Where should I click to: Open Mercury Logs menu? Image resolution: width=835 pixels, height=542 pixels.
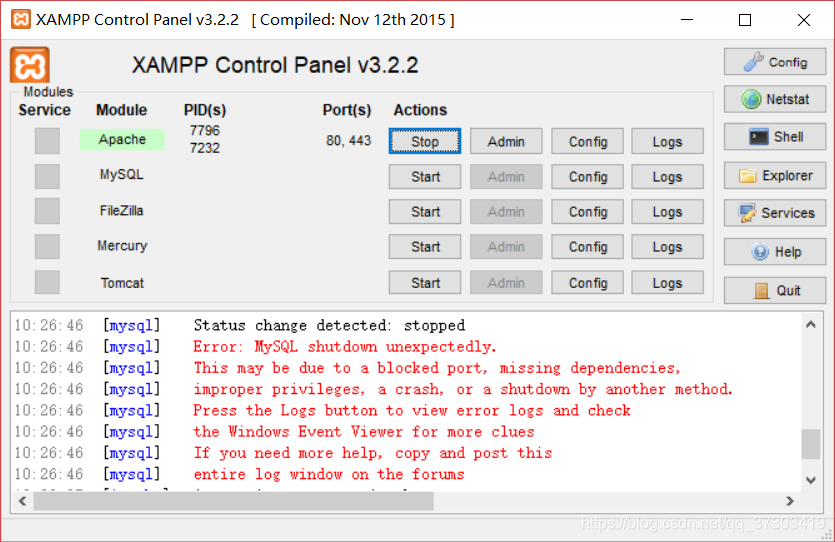tap(667, 247)
